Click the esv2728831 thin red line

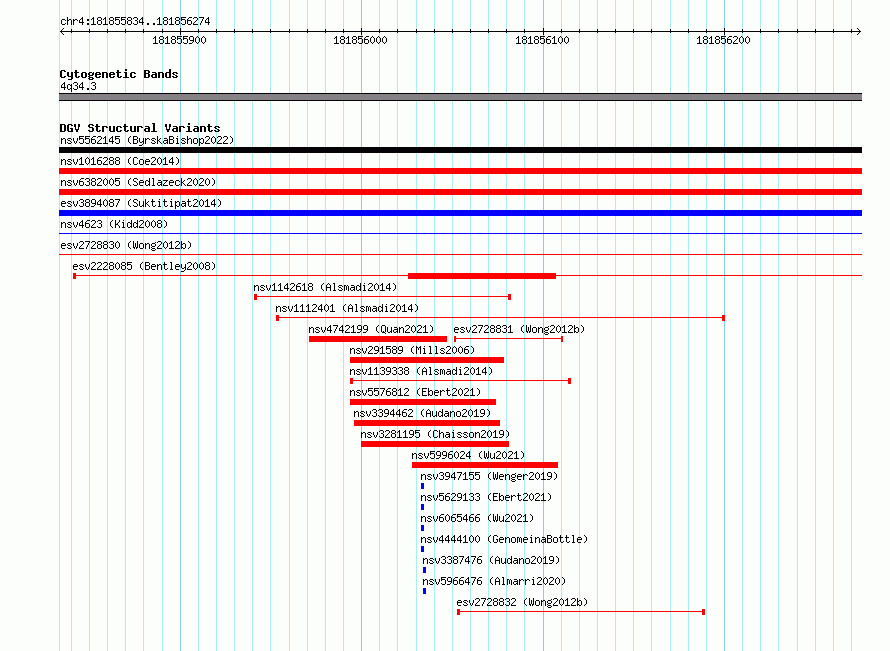click(509, 339)
